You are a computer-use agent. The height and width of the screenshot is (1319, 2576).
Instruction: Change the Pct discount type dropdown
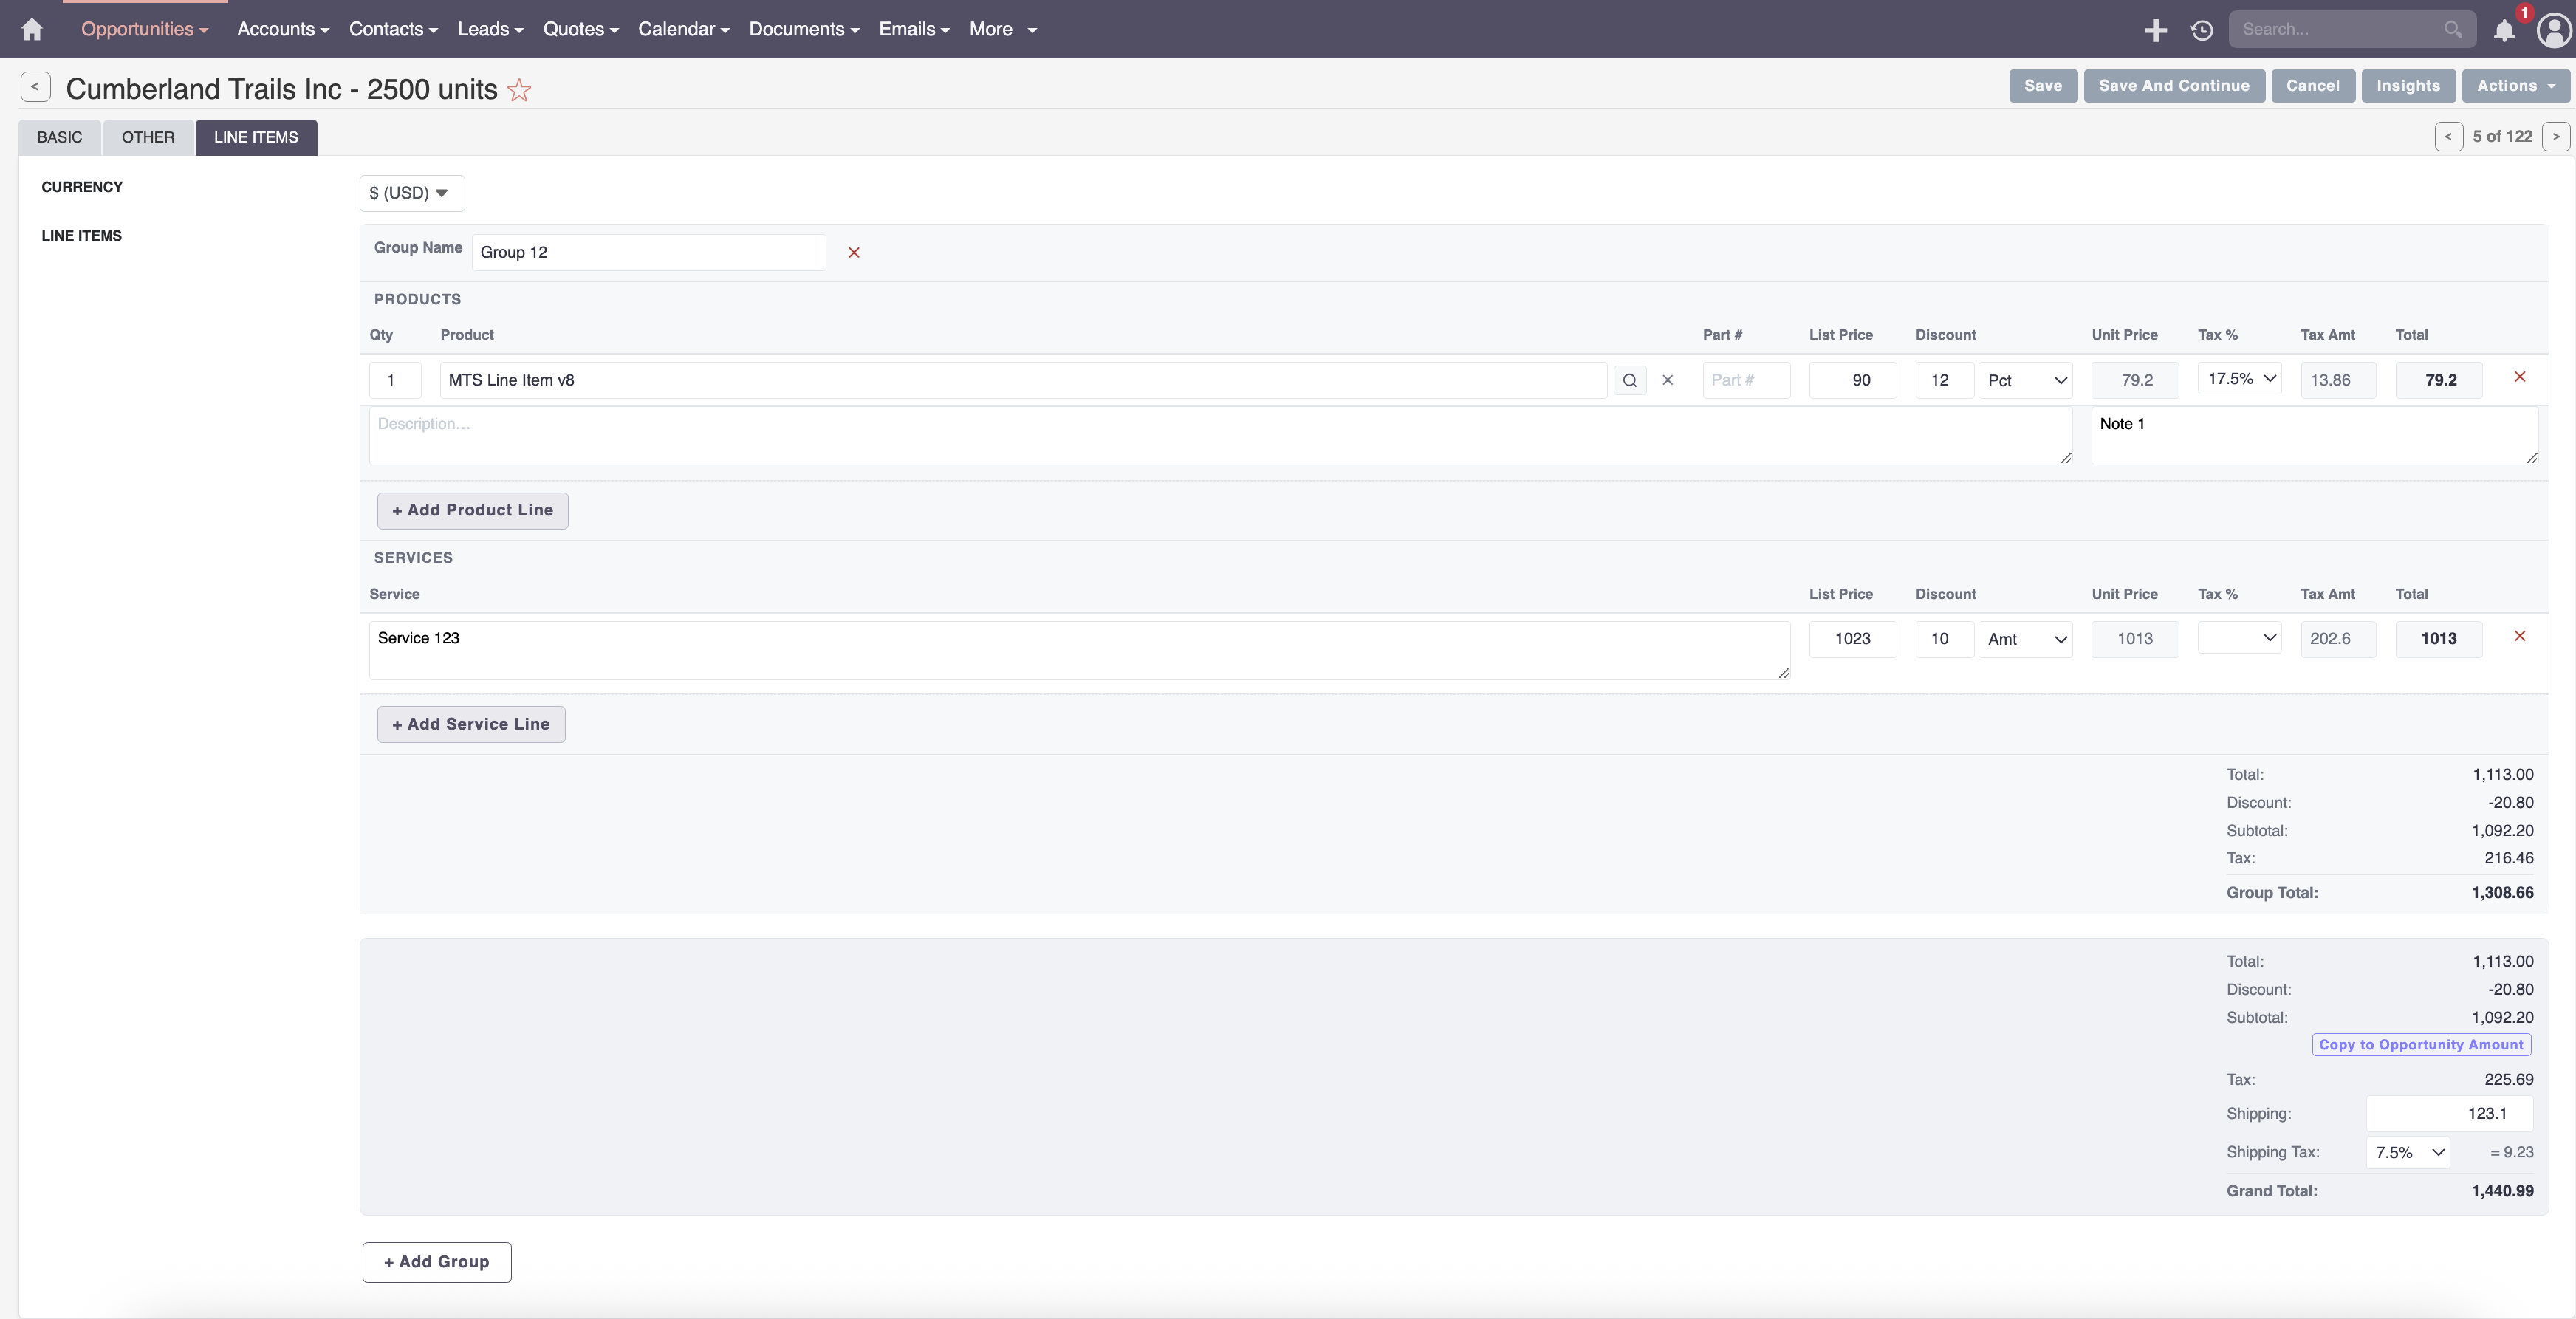[x=2025, y=380]
